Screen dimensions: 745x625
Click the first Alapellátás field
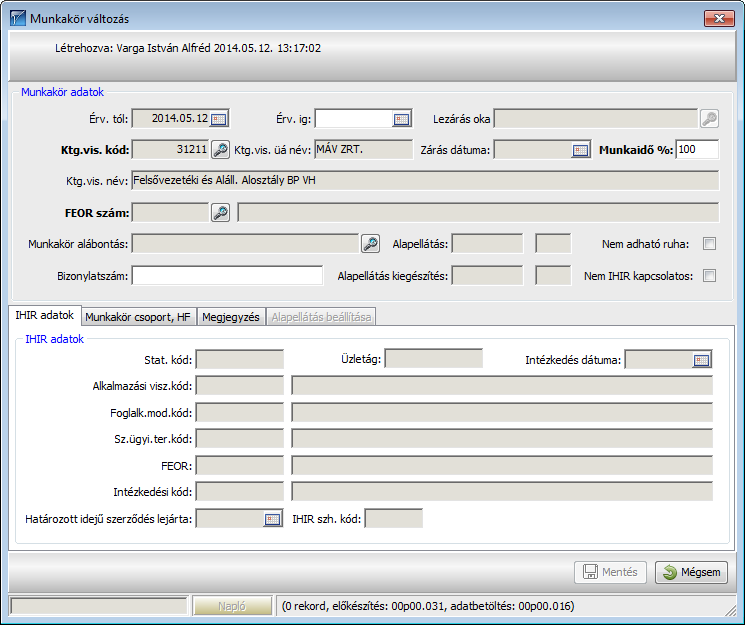[x=487, y=244]
